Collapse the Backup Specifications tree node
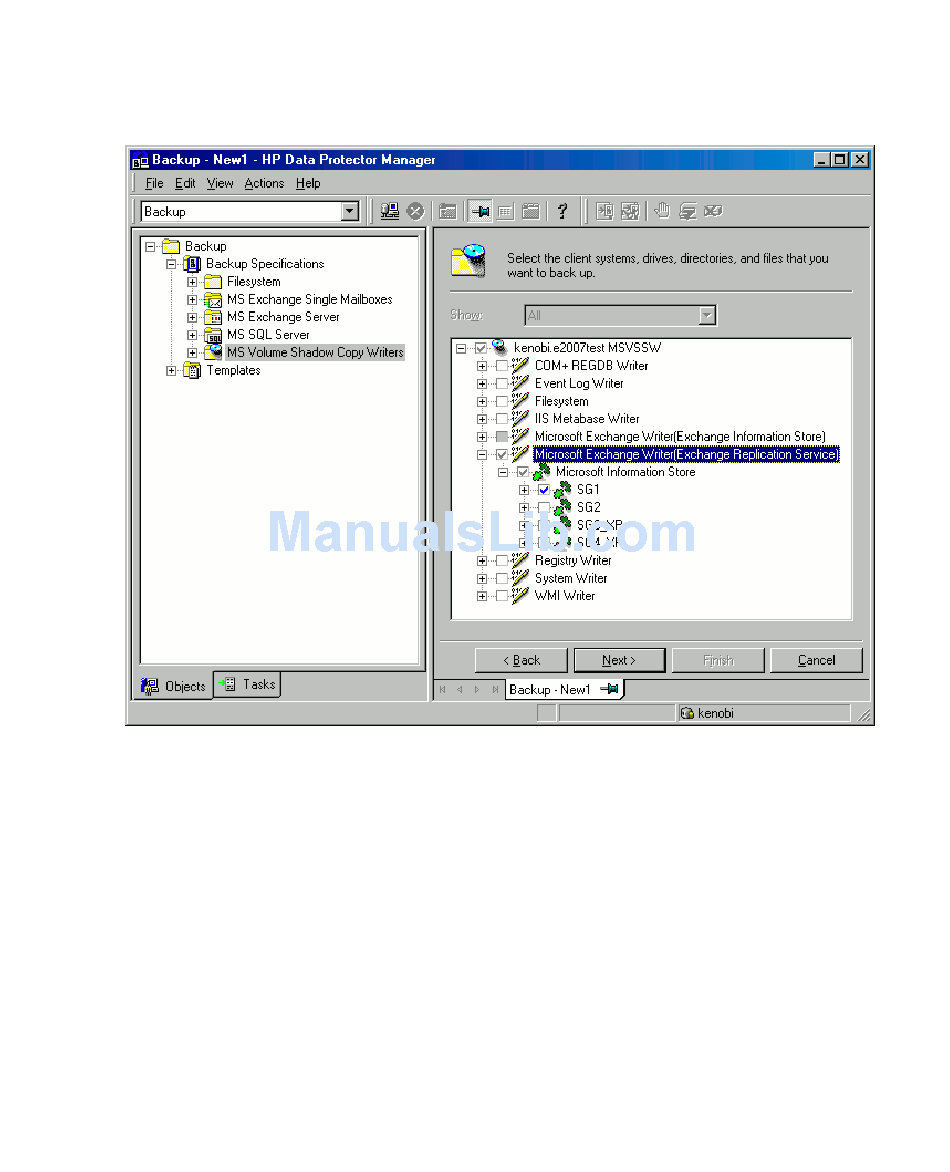This screenshot has height=1172, width=950. tap(171, 264)
